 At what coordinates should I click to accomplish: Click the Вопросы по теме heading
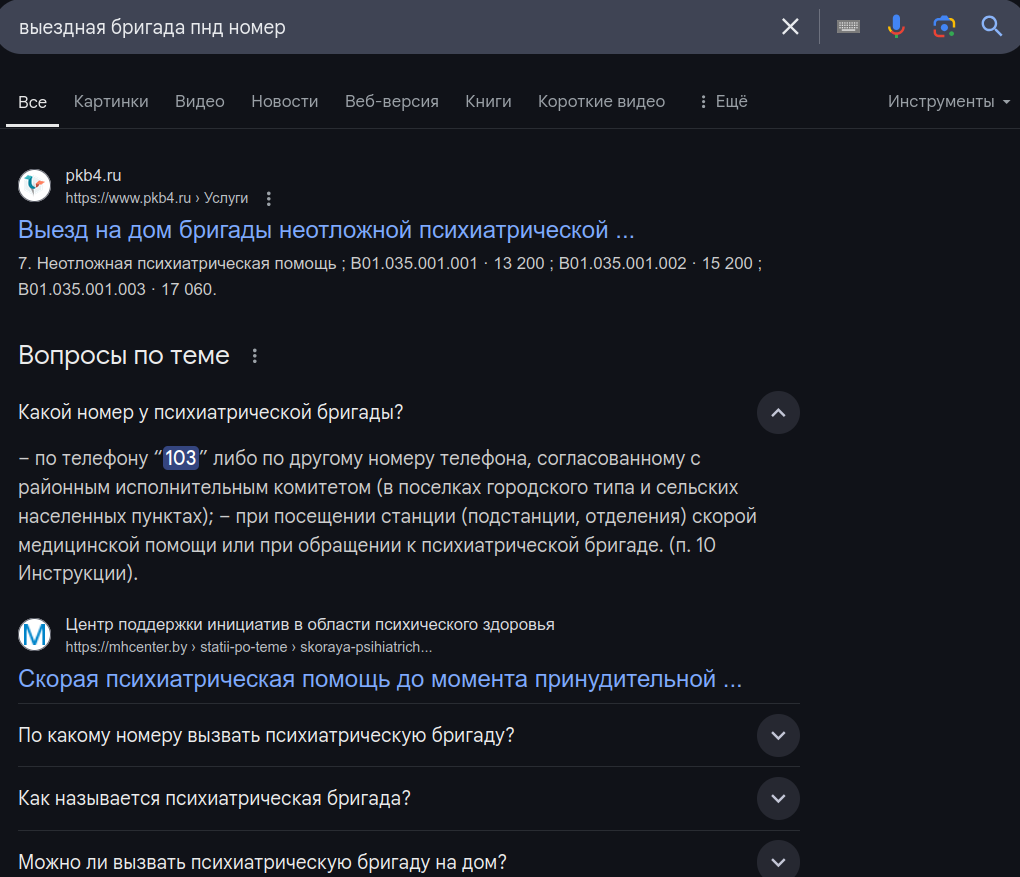pyautogui.click(x=124, y=355)
